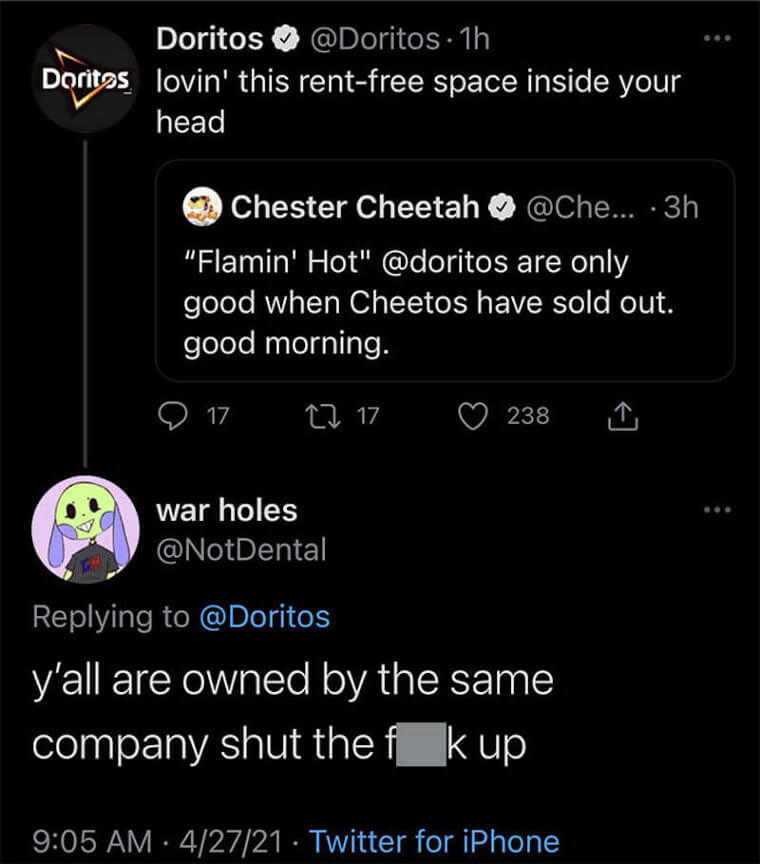This screenshot has width=760, height=864.
Task: Click the Chester Cheetah avatar in quote
Action: click(x=202, y=207)
